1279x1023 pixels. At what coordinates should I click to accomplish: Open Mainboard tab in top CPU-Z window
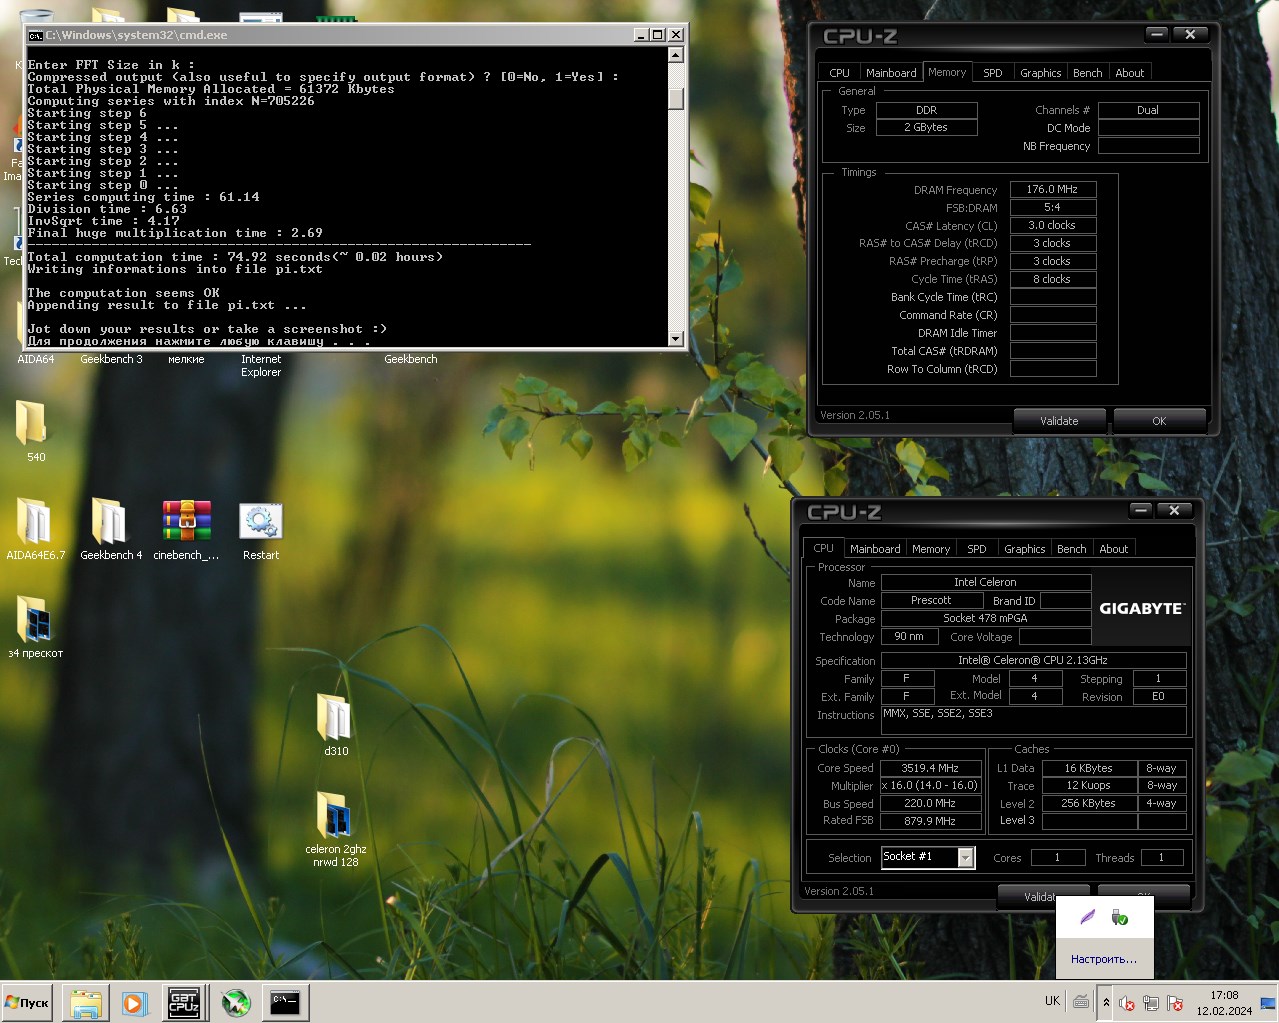891,73
